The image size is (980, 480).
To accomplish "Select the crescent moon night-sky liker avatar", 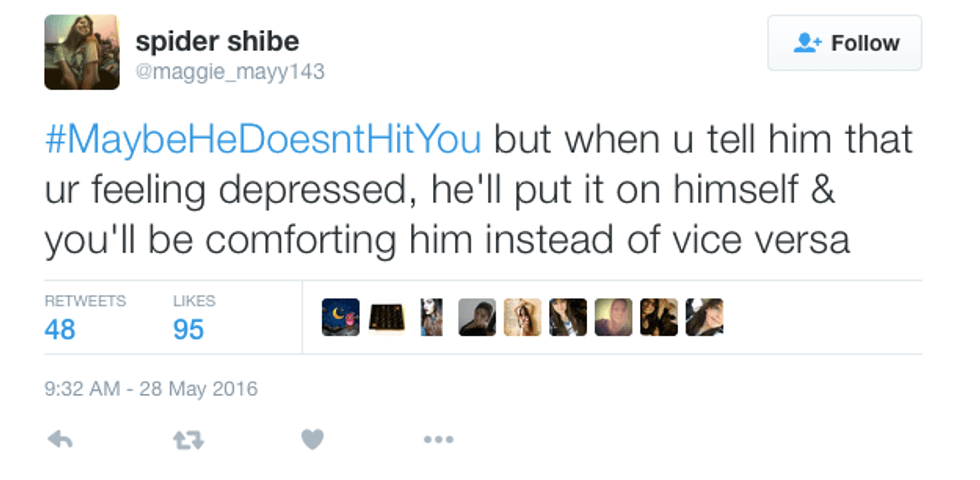I will [341, 317].
